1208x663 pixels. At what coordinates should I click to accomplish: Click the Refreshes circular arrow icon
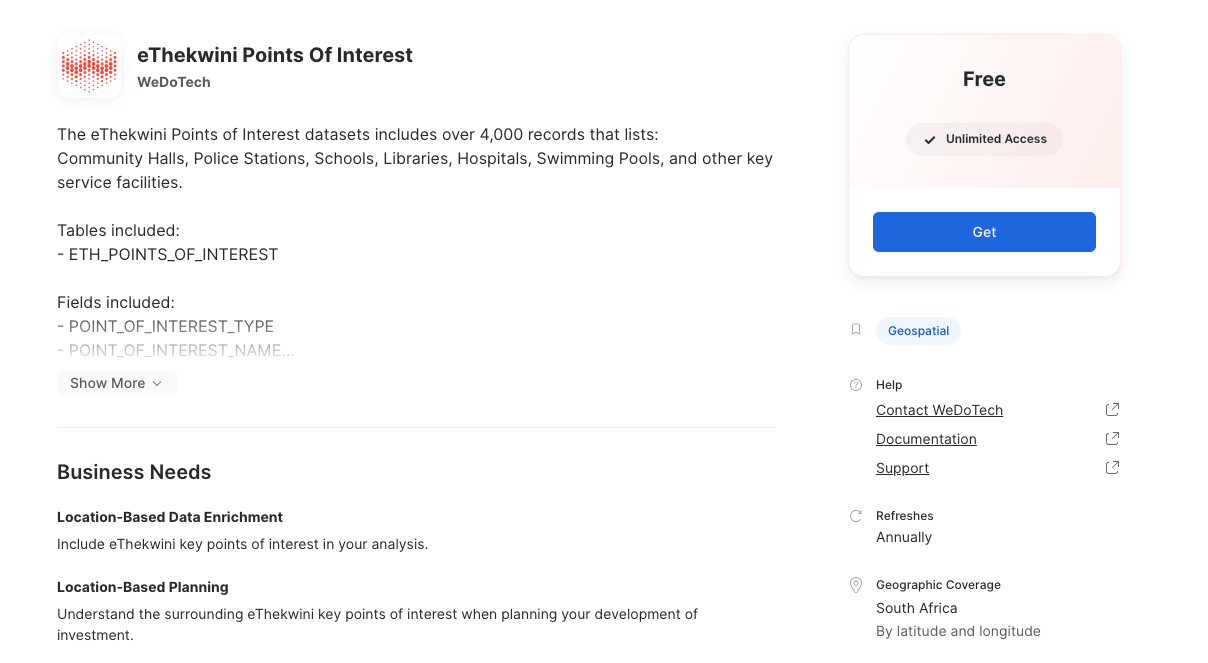pyautogui.click(x=856, y=516)
